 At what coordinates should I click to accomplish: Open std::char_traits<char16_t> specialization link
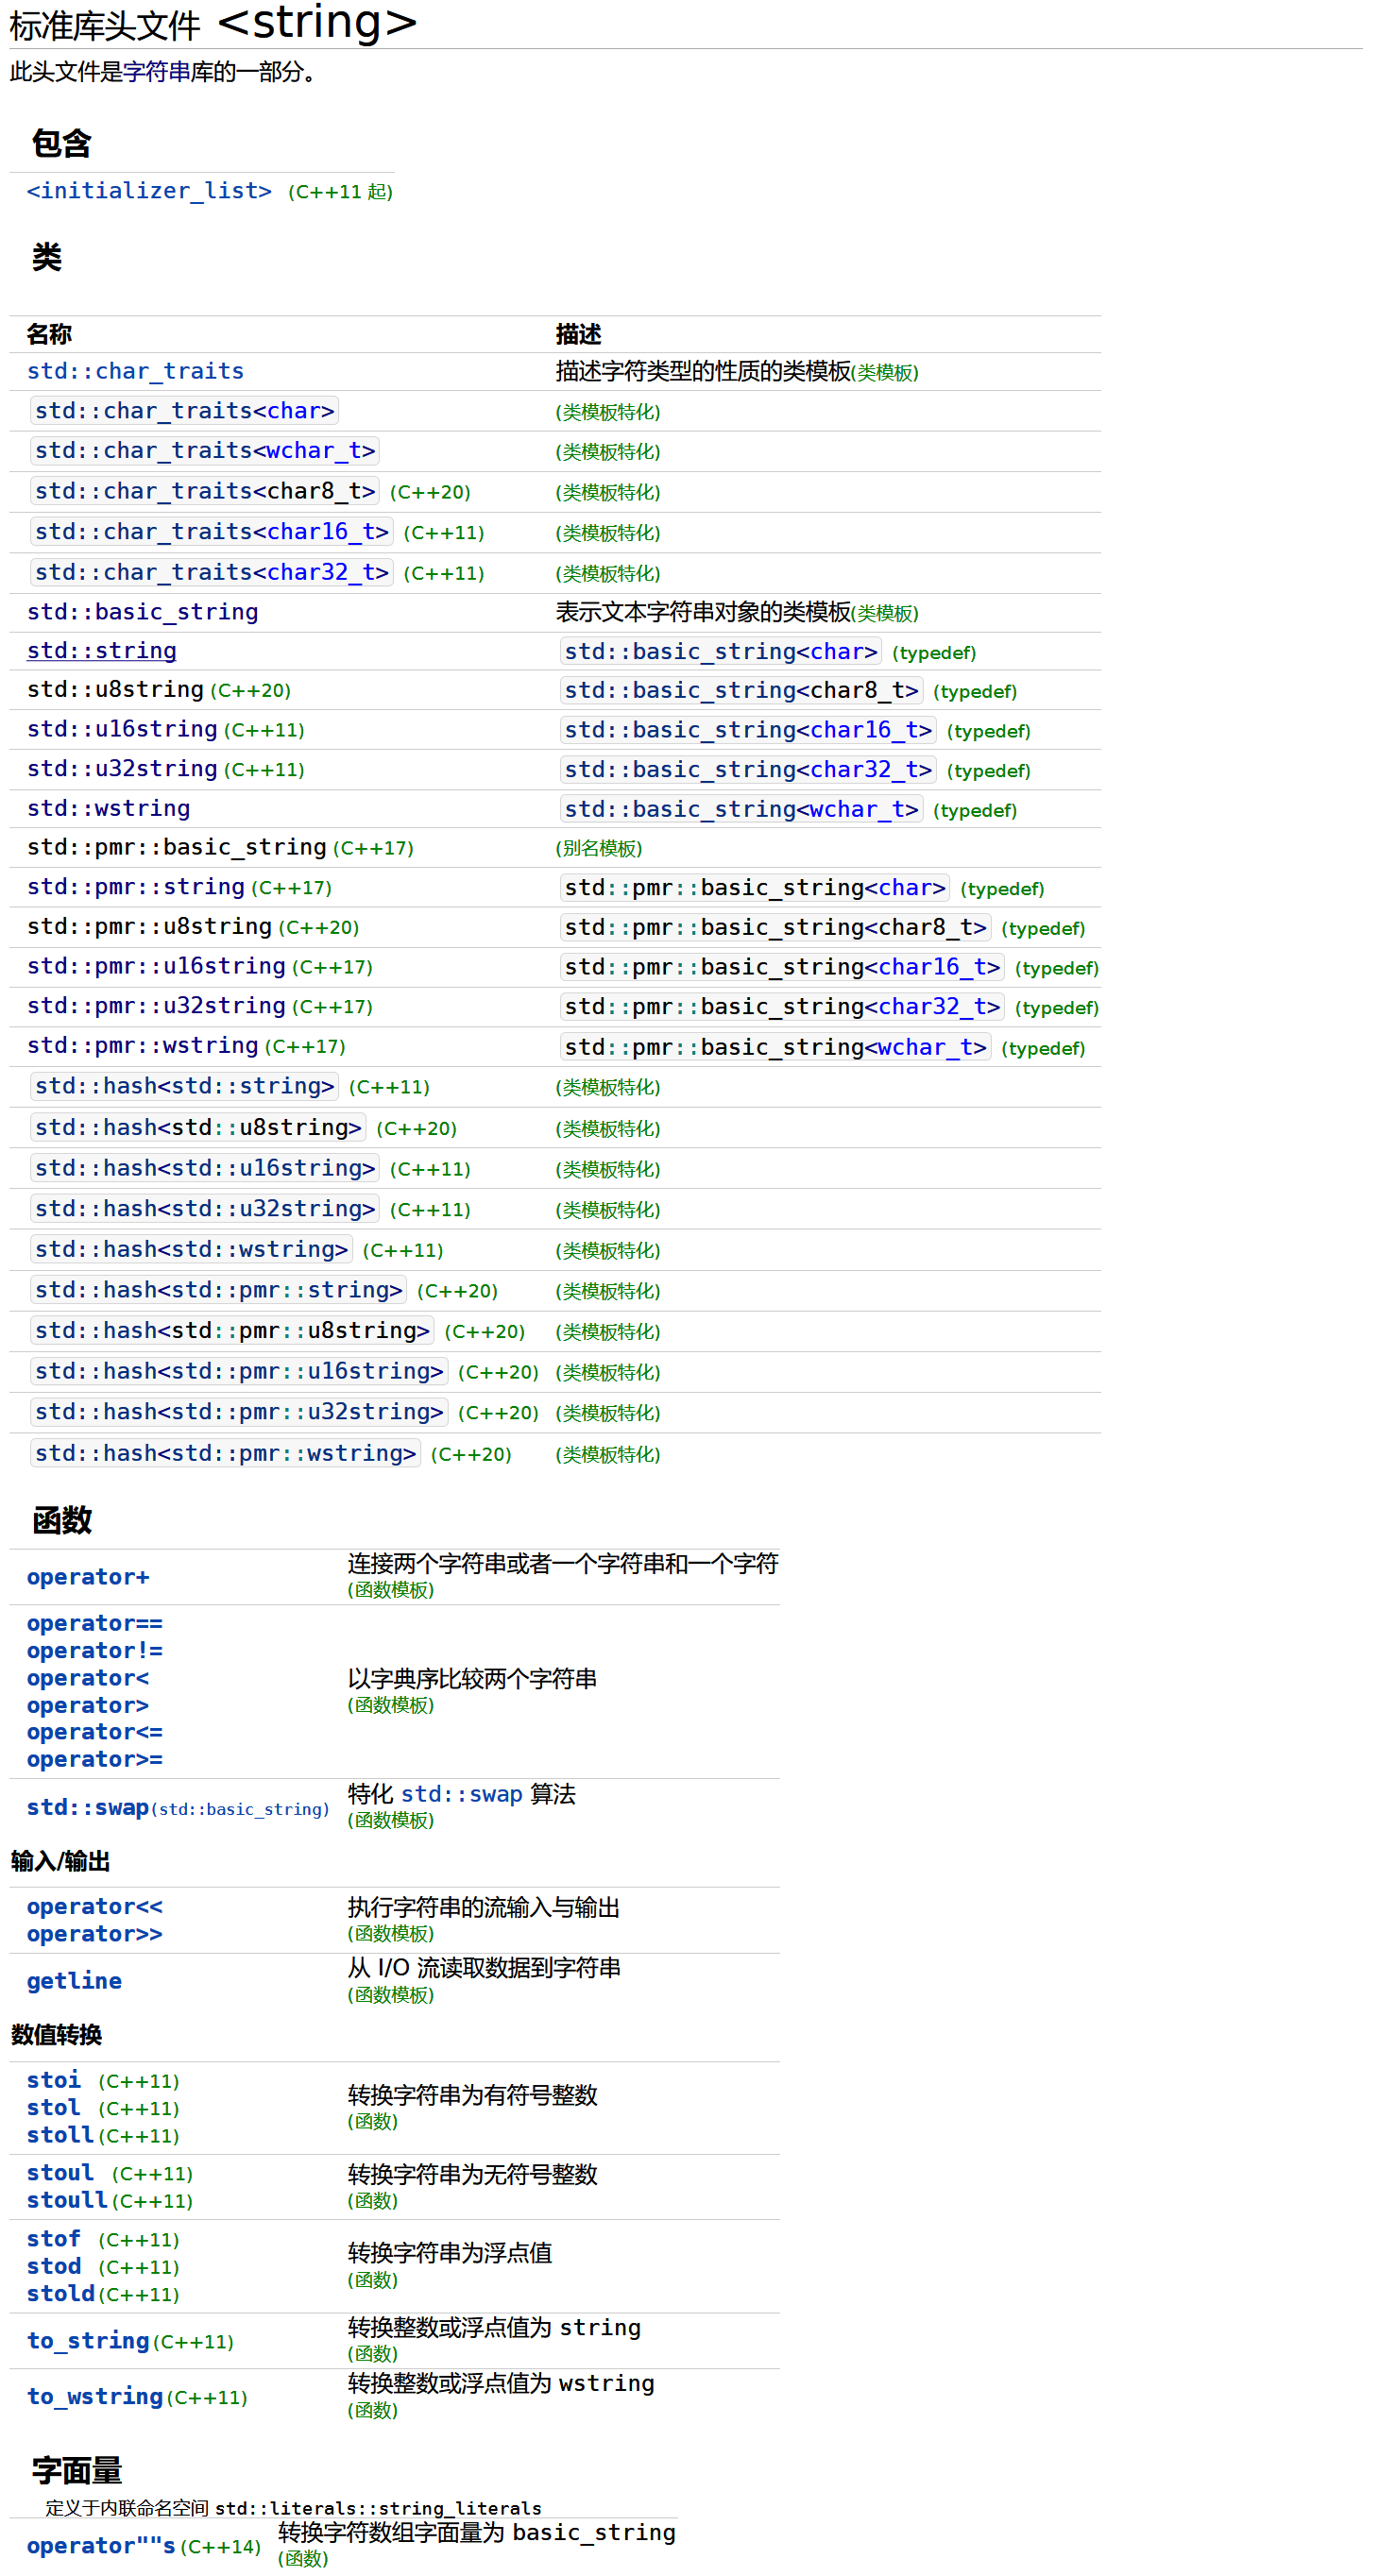[x=211, y=532]
